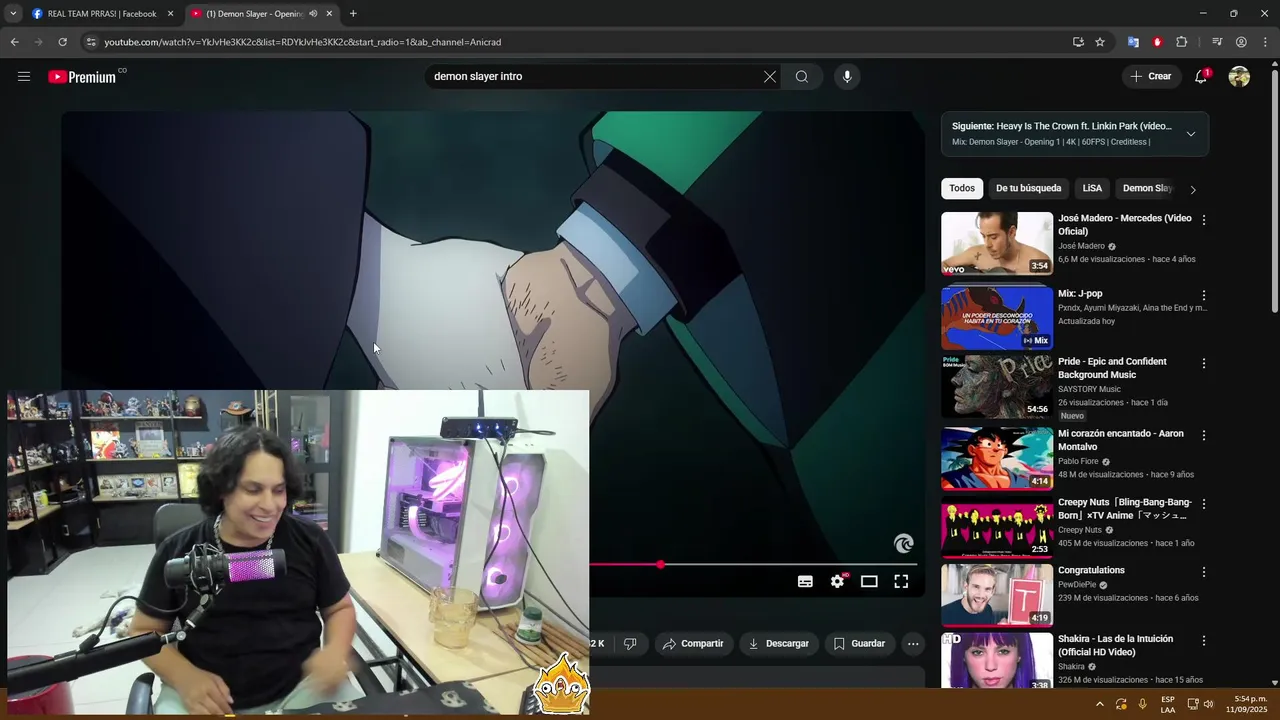Clear the search box with the X
Screen dimensions: 1280x720
[x=770, y=76]
